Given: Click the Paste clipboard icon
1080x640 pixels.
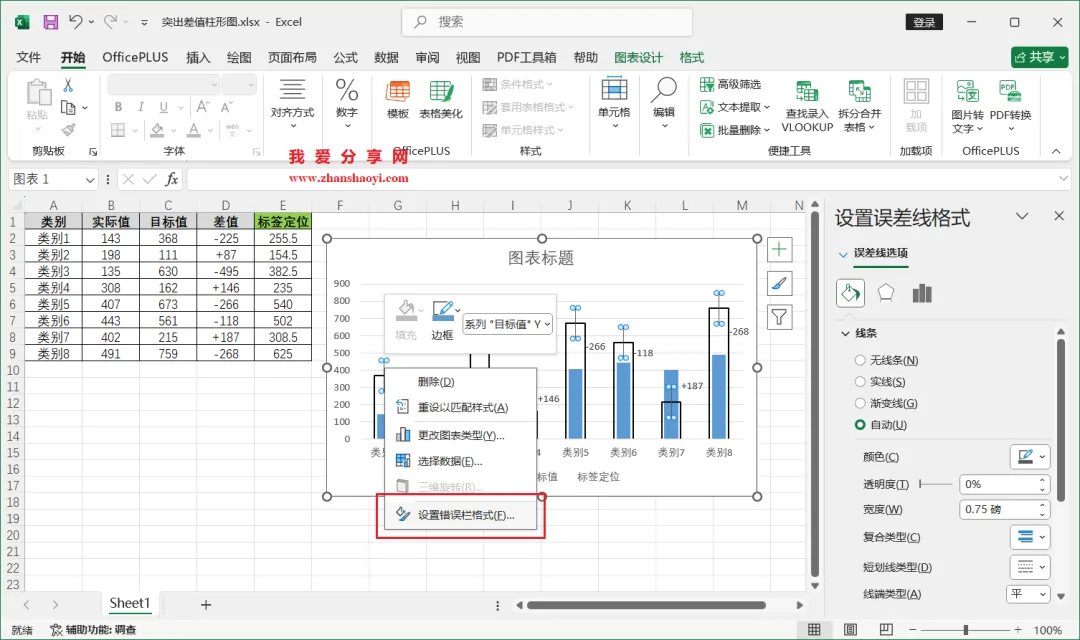Looking at the screenshot, I should [38, 92].
